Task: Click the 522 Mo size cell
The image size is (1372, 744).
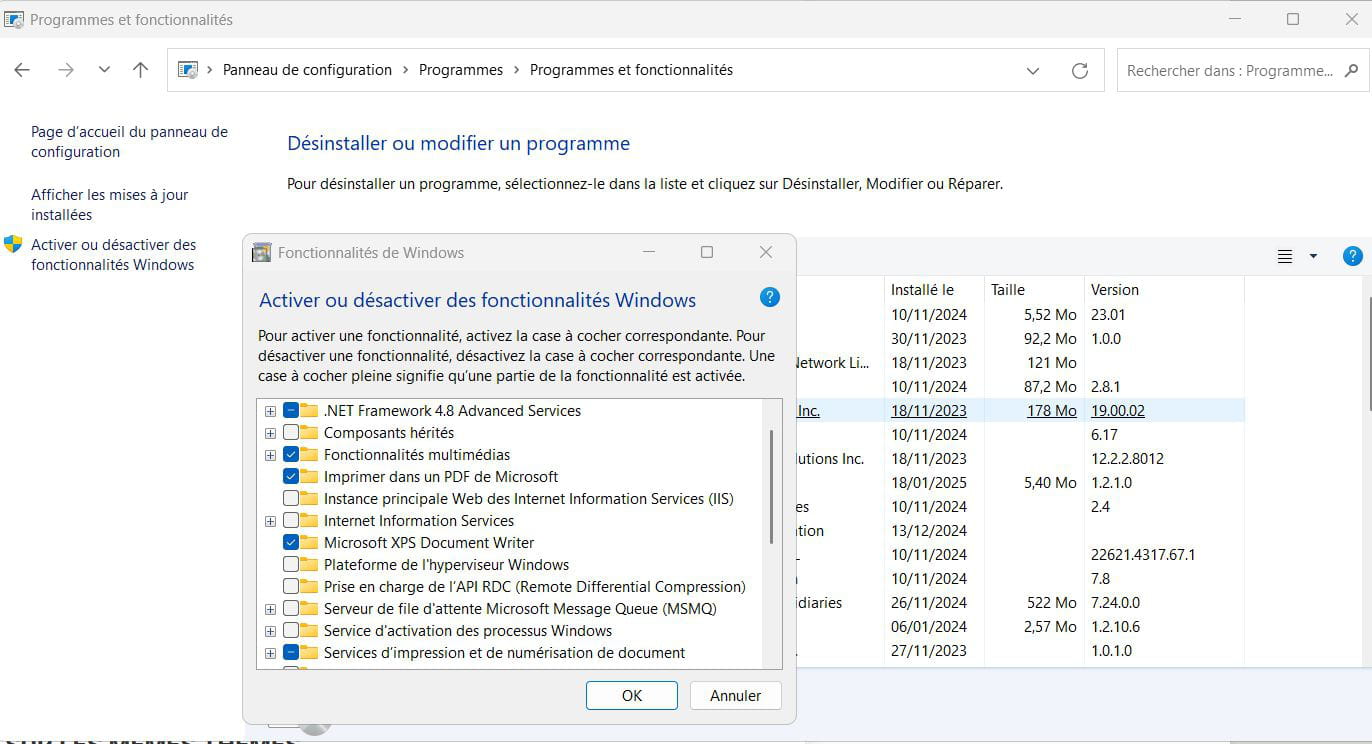Action: click(x=1050, y=603)
